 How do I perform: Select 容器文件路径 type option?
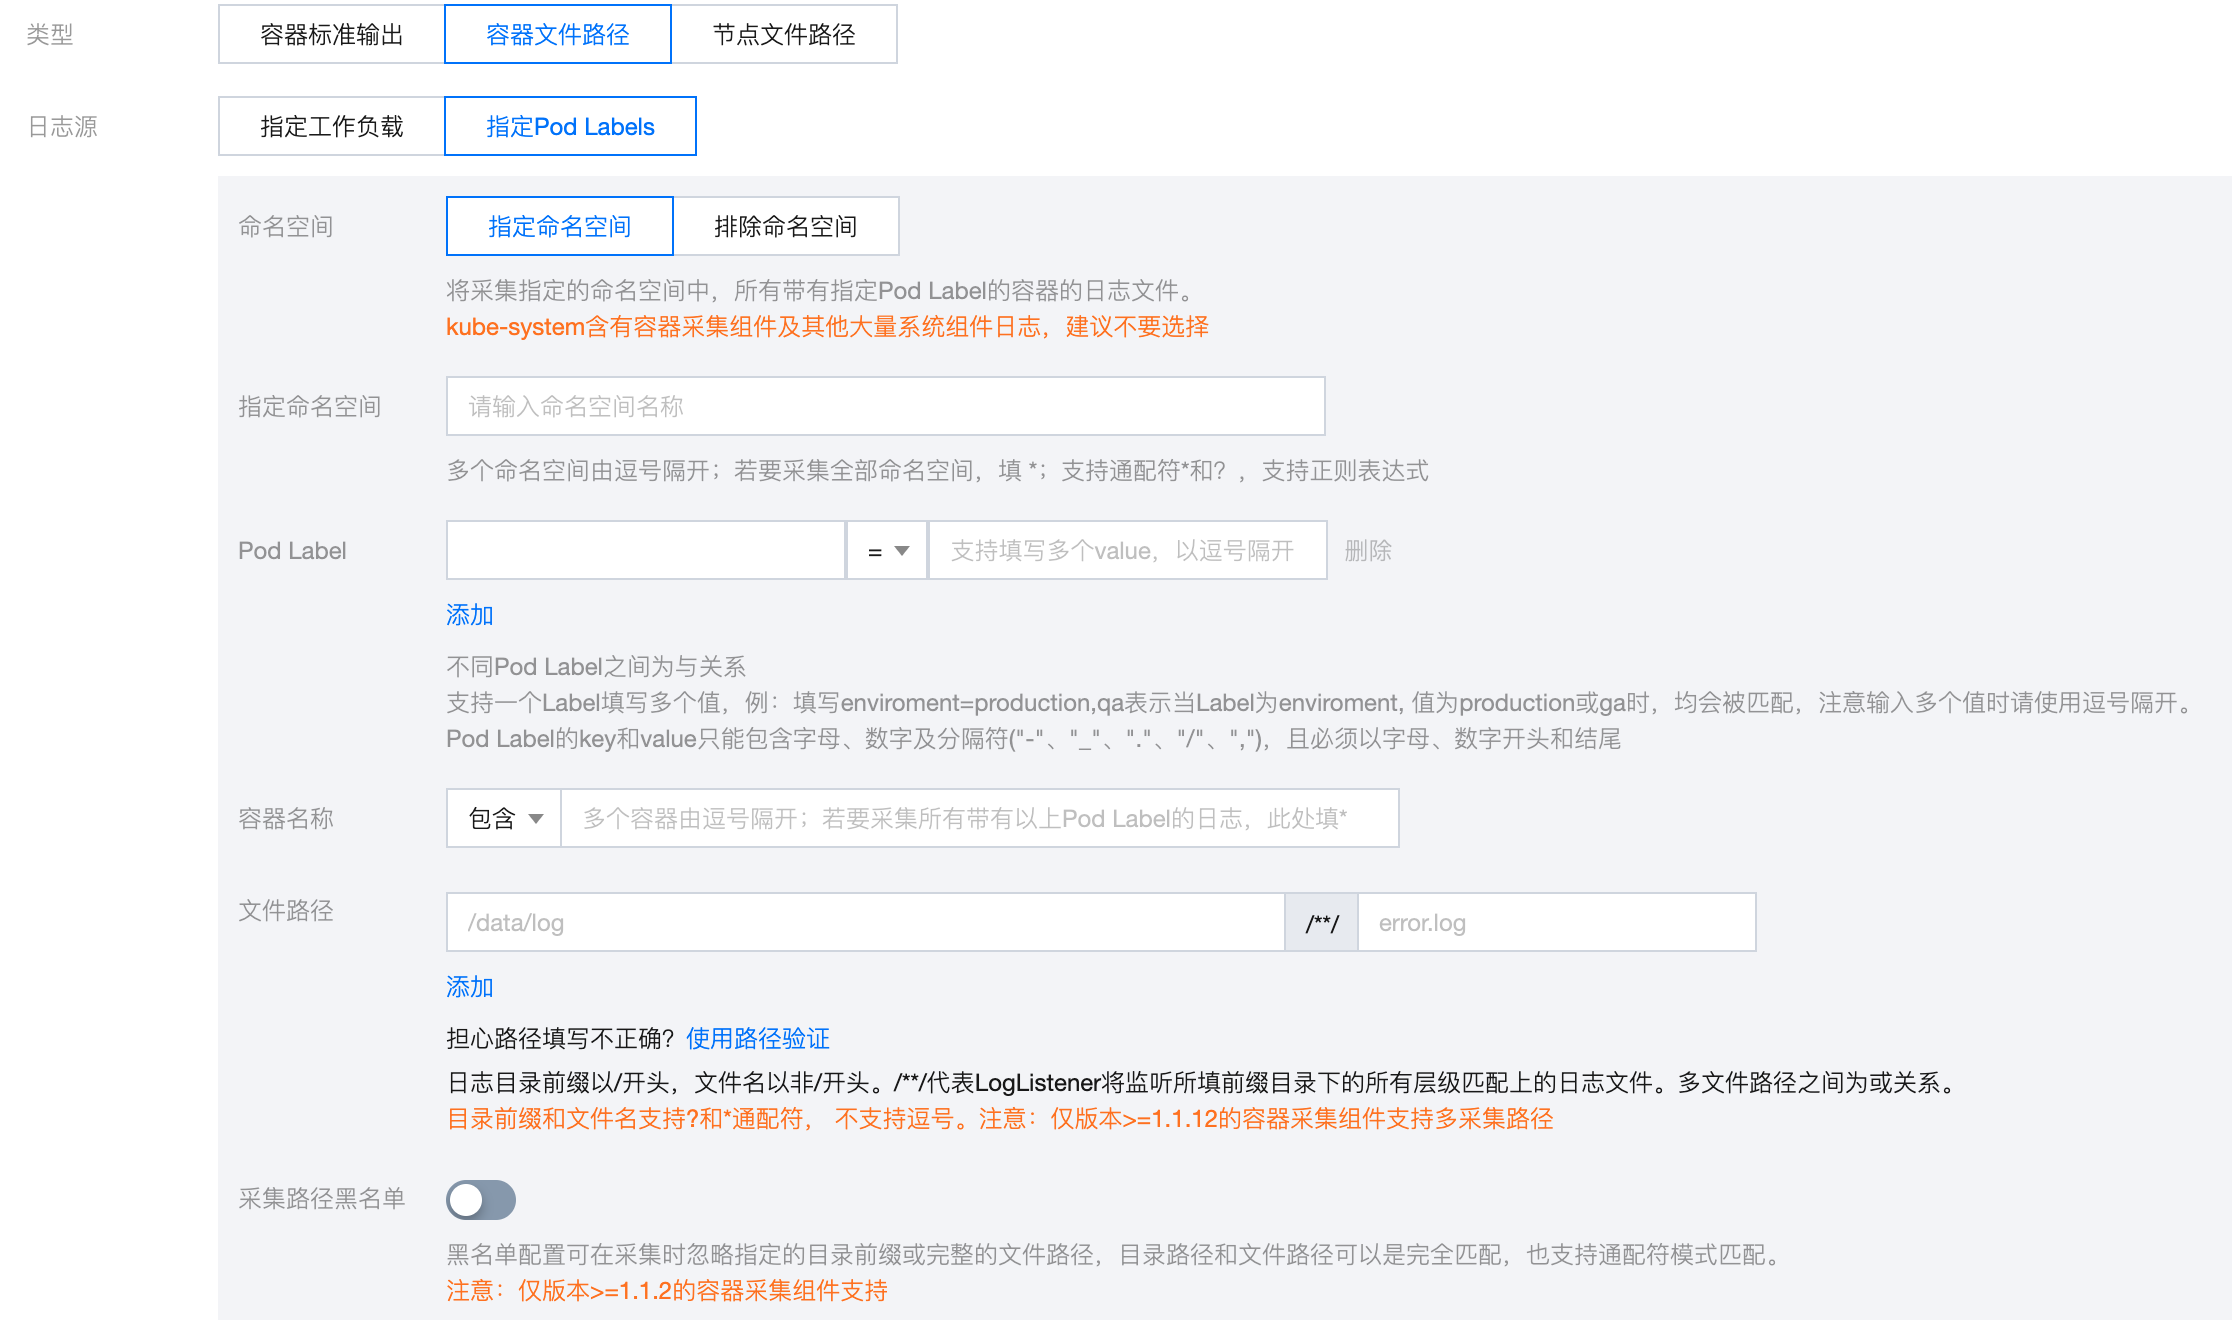pos(557,35)
